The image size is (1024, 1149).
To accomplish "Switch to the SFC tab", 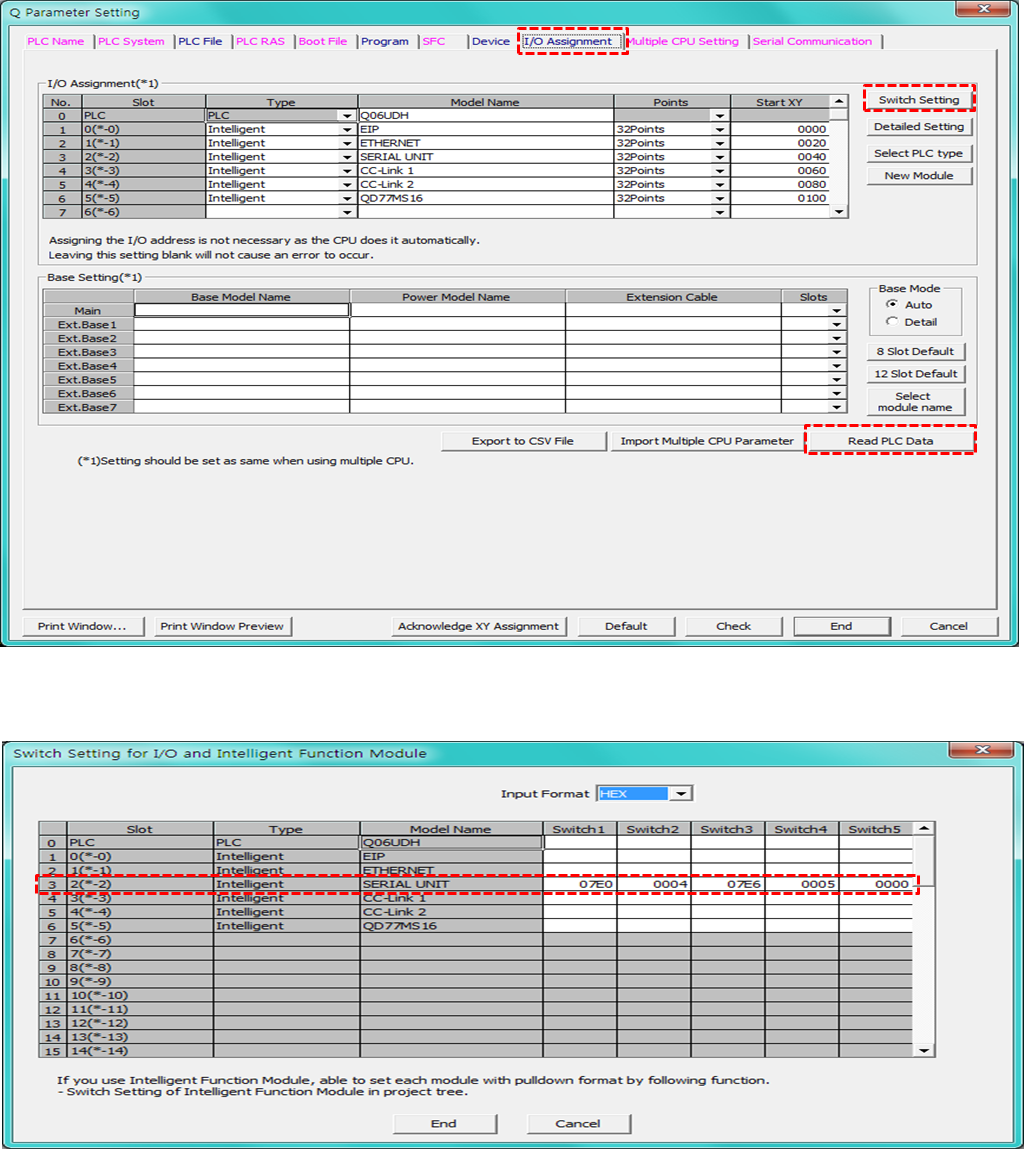I will (x=434, y=42).
